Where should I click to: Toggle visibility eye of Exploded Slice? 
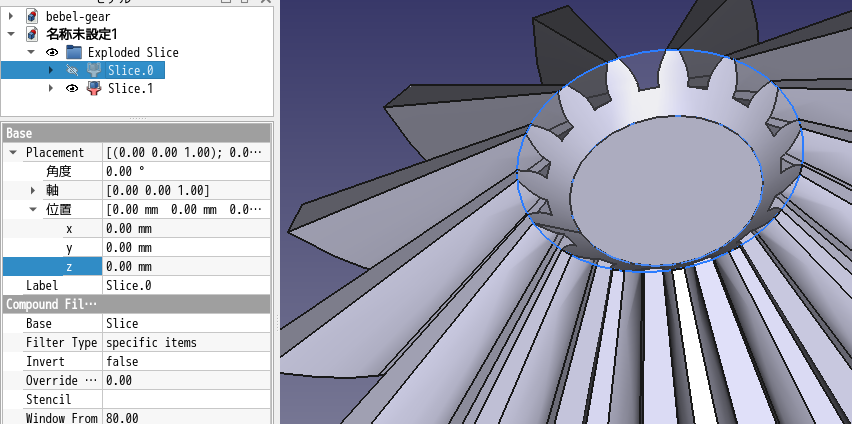[x=52, y=52]
